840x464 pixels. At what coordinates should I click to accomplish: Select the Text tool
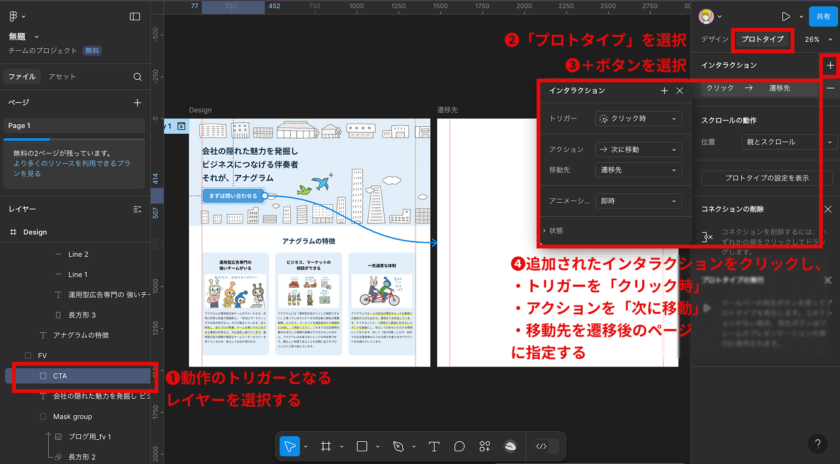point(435,446)
